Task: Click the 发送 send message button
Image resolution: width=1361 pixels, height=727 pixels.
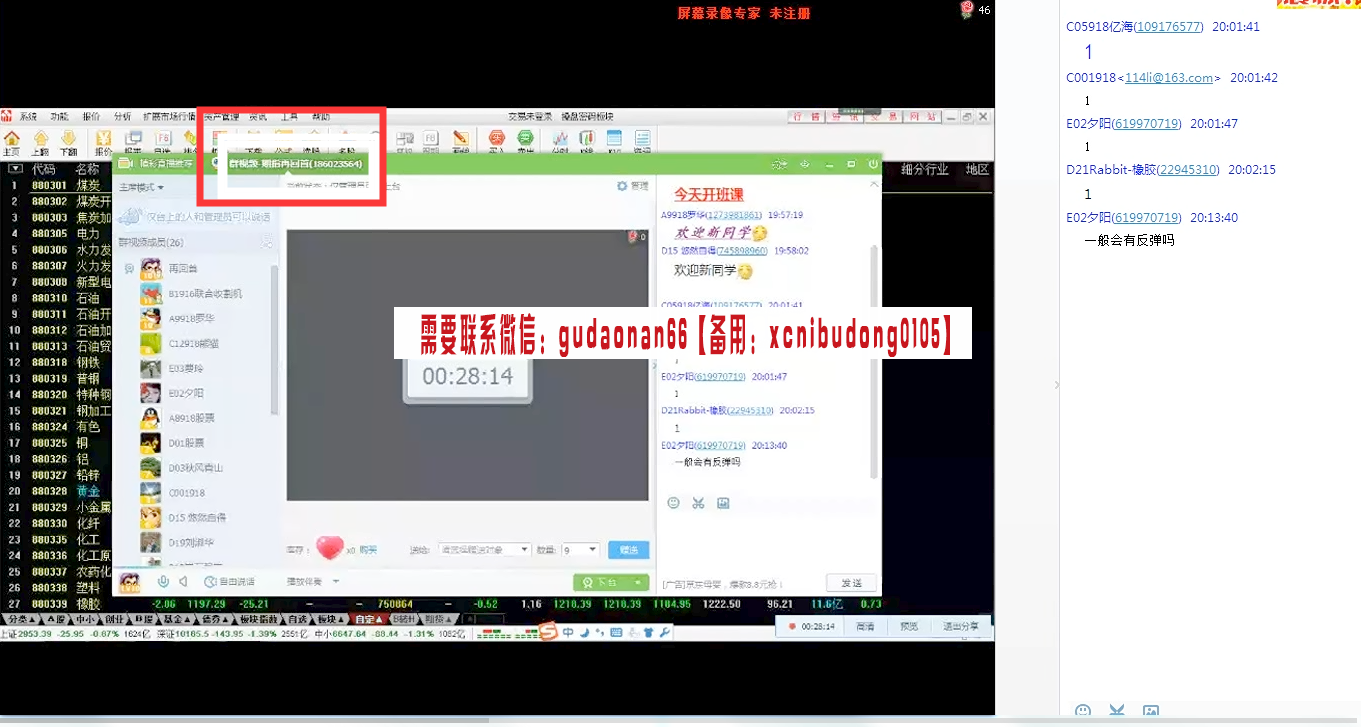Action: point(851,583)
